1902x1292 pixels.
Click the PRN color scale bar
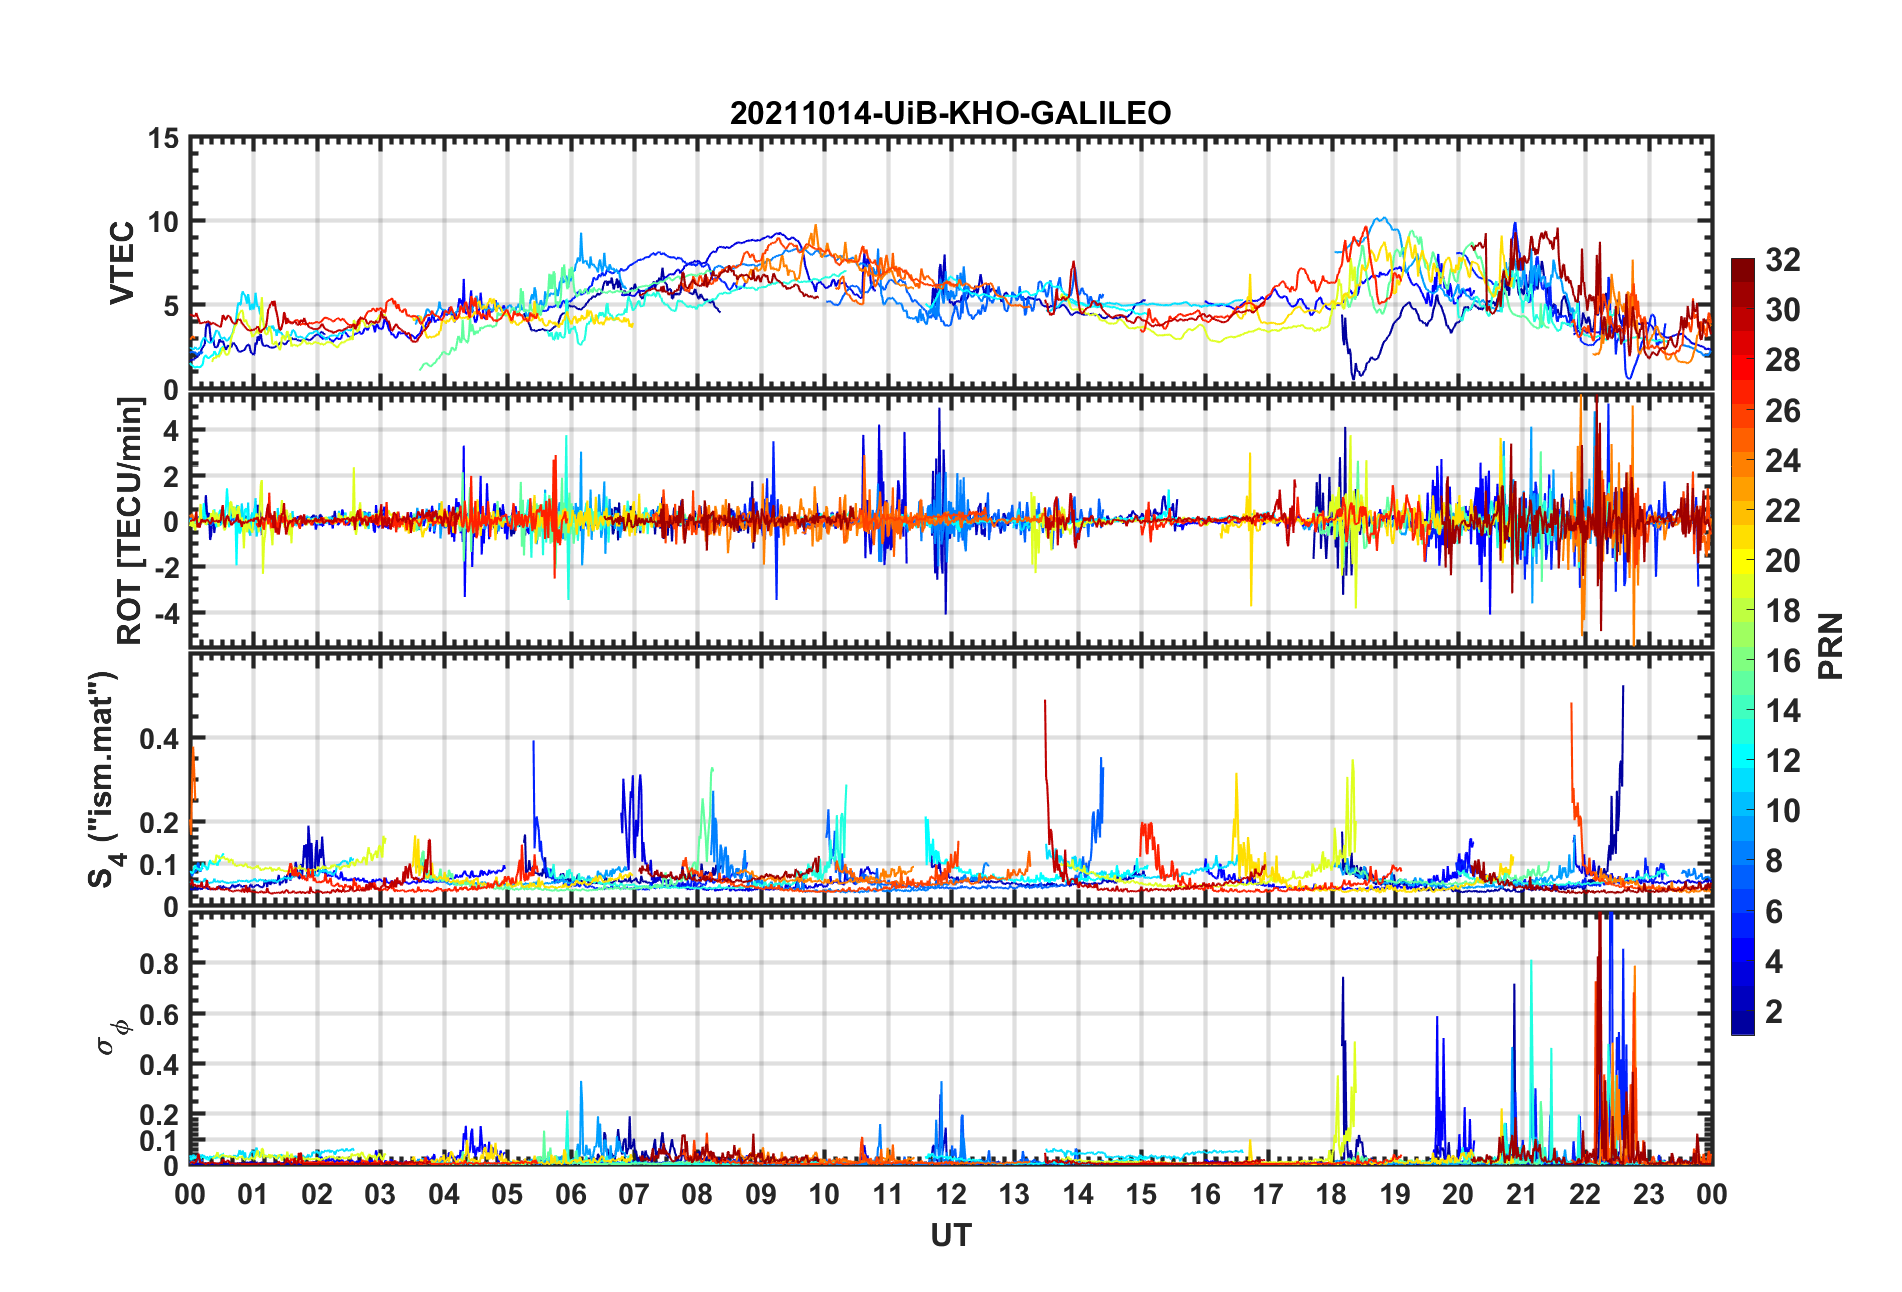pyautogui.click(x=1743, y=646)
